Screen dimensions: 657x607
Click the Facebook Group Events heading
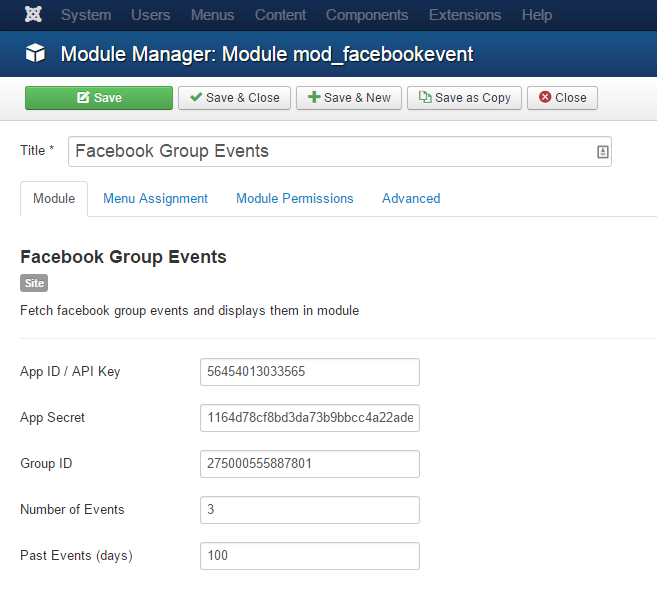coord(123,257)
